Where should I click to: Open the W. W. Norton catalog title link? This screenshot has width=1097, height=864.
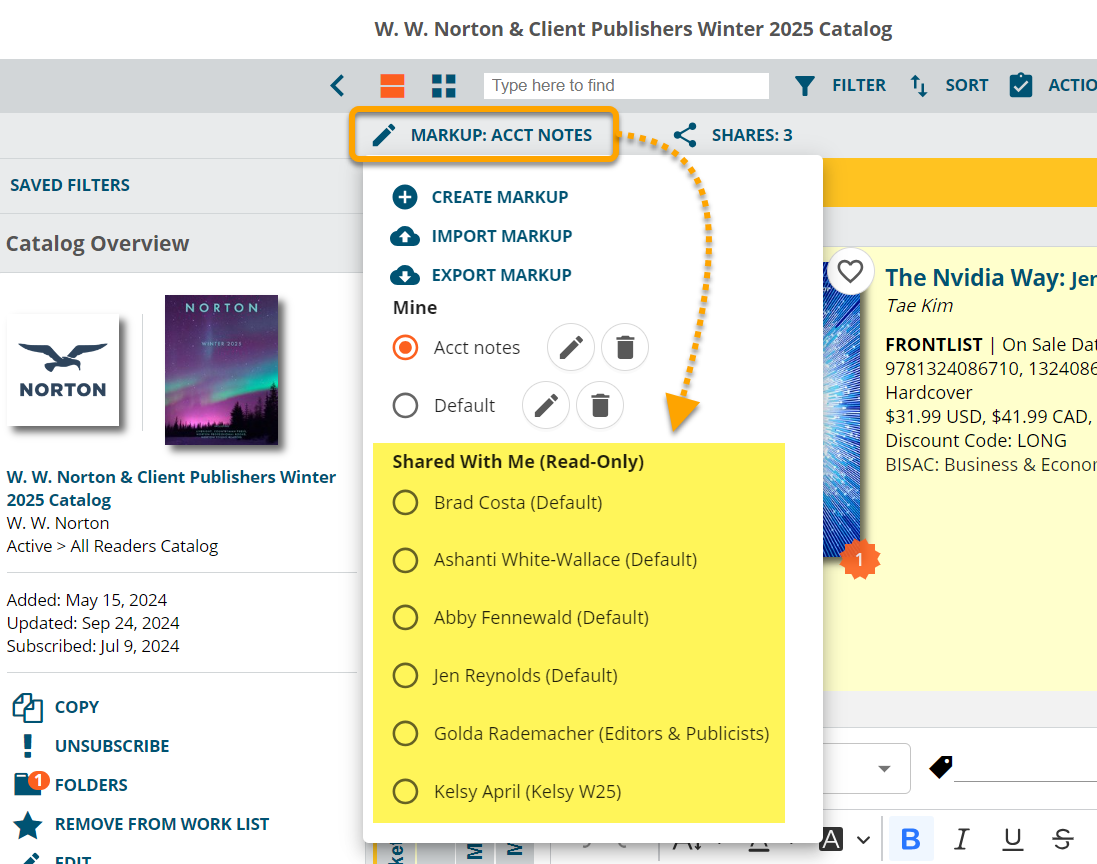pos(171,488)
